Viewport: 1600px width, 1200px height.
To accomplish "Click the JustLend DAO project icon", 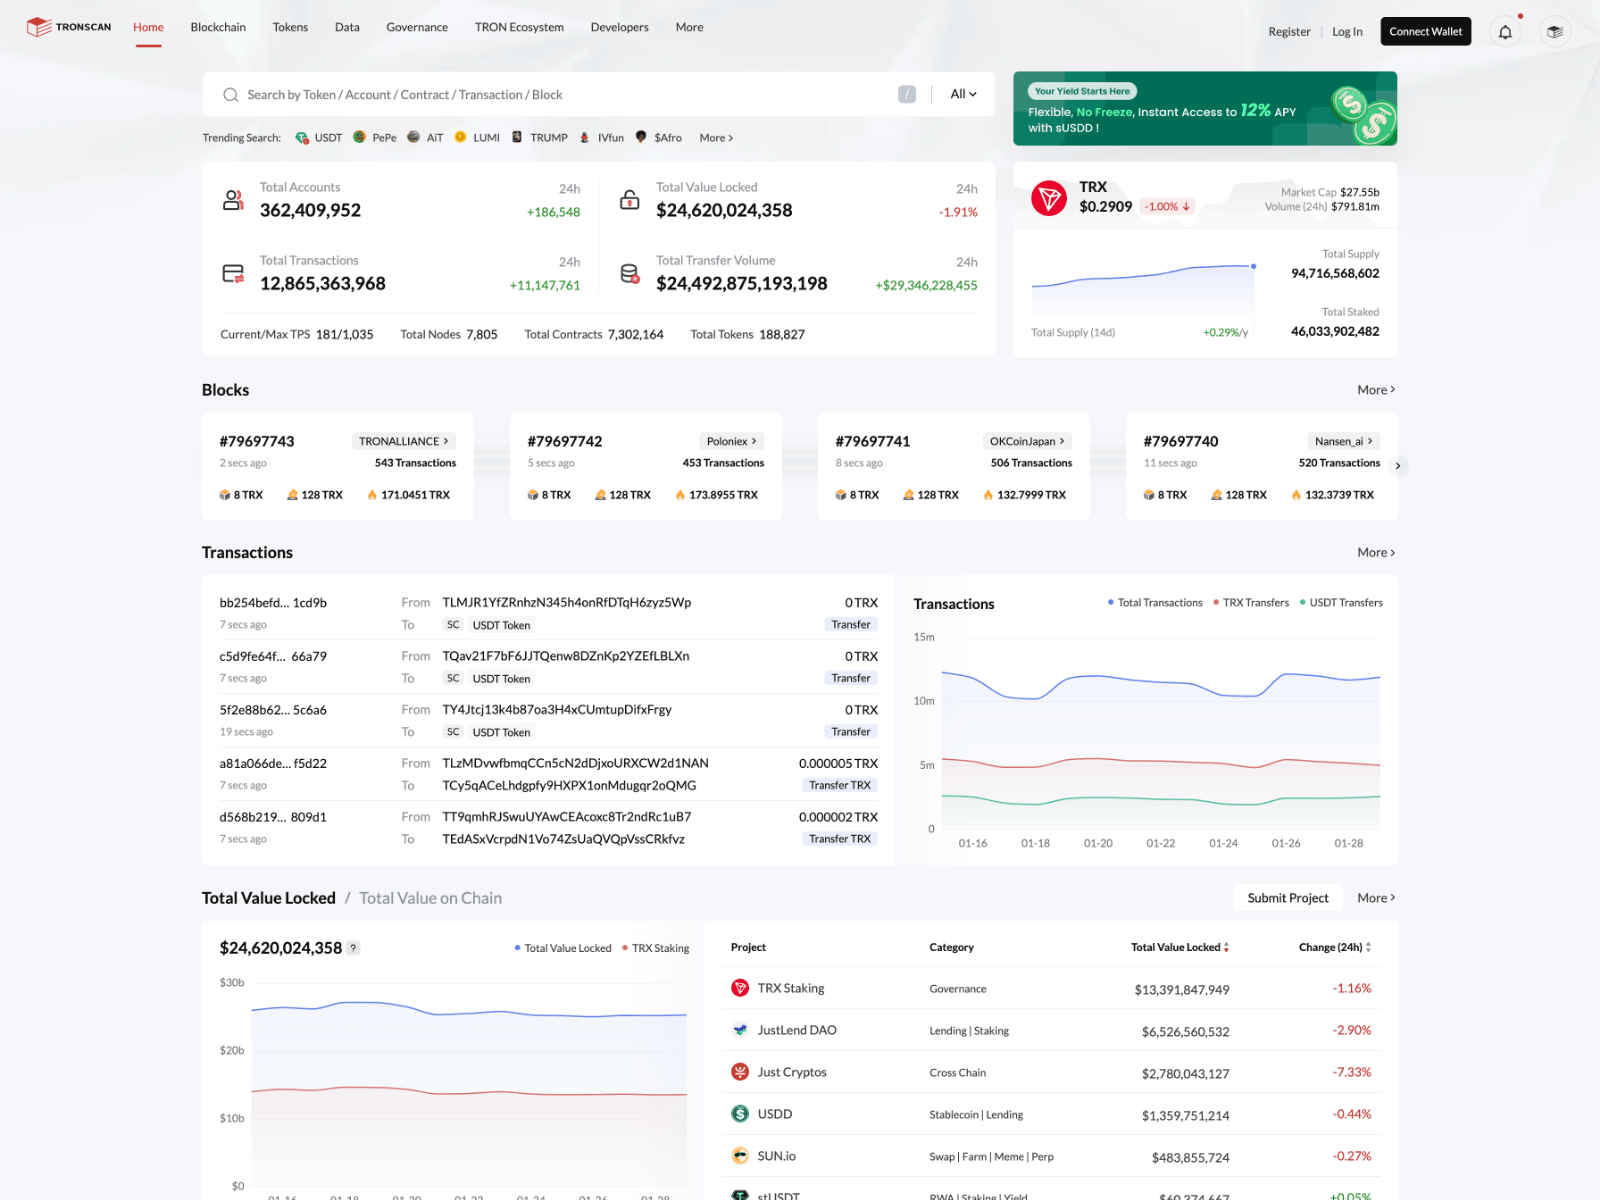I will point(740,1030).
